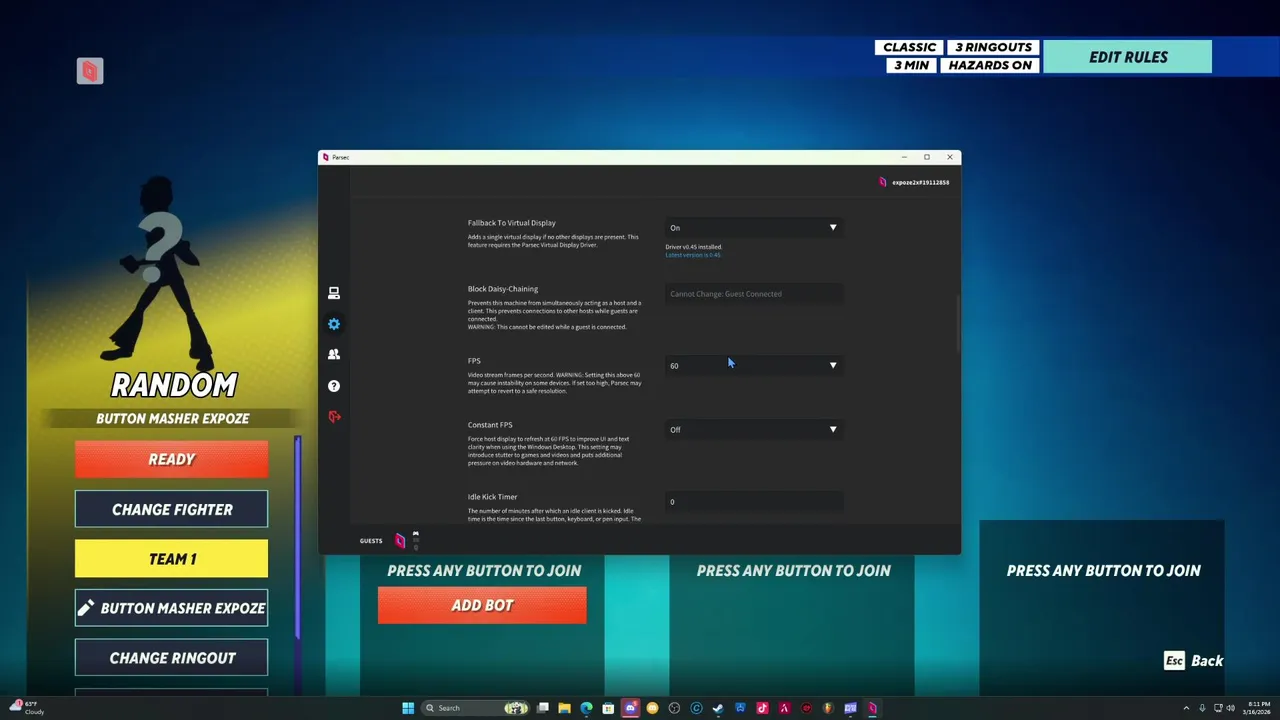Image resolution: width=1280 pixels, height=720 pixels.
Task: Click the microphone icon in system tray
Action: 1202,708
